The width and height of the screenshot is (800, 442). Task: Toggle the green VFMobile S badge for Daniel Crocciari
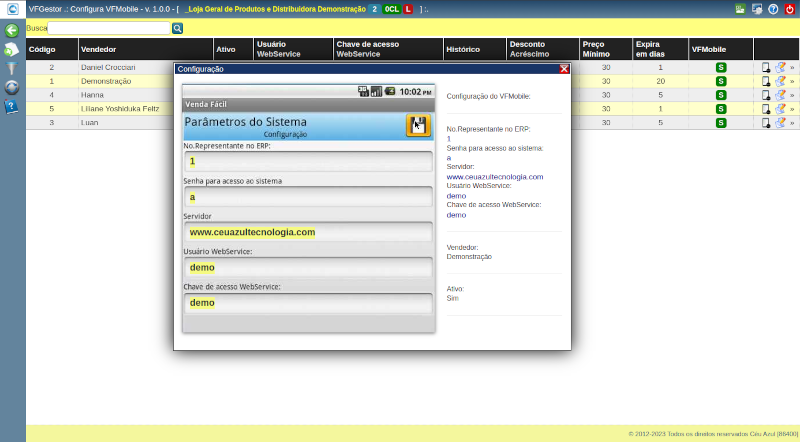tap(721, 67)
